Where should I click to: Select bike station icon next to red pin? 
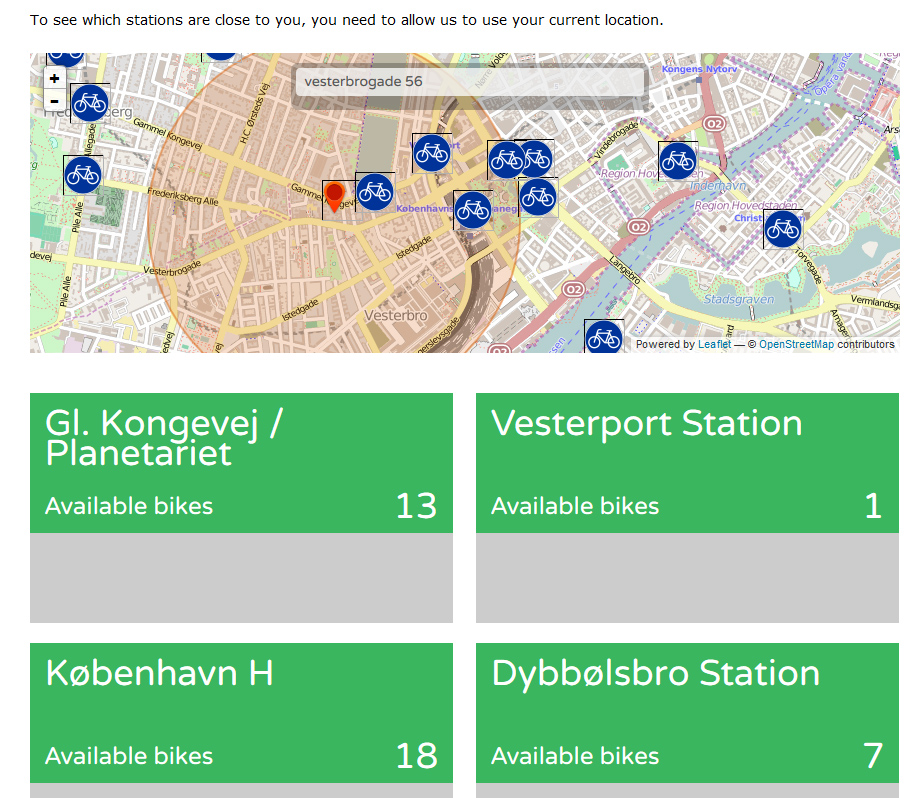click(x=375, y=192)
